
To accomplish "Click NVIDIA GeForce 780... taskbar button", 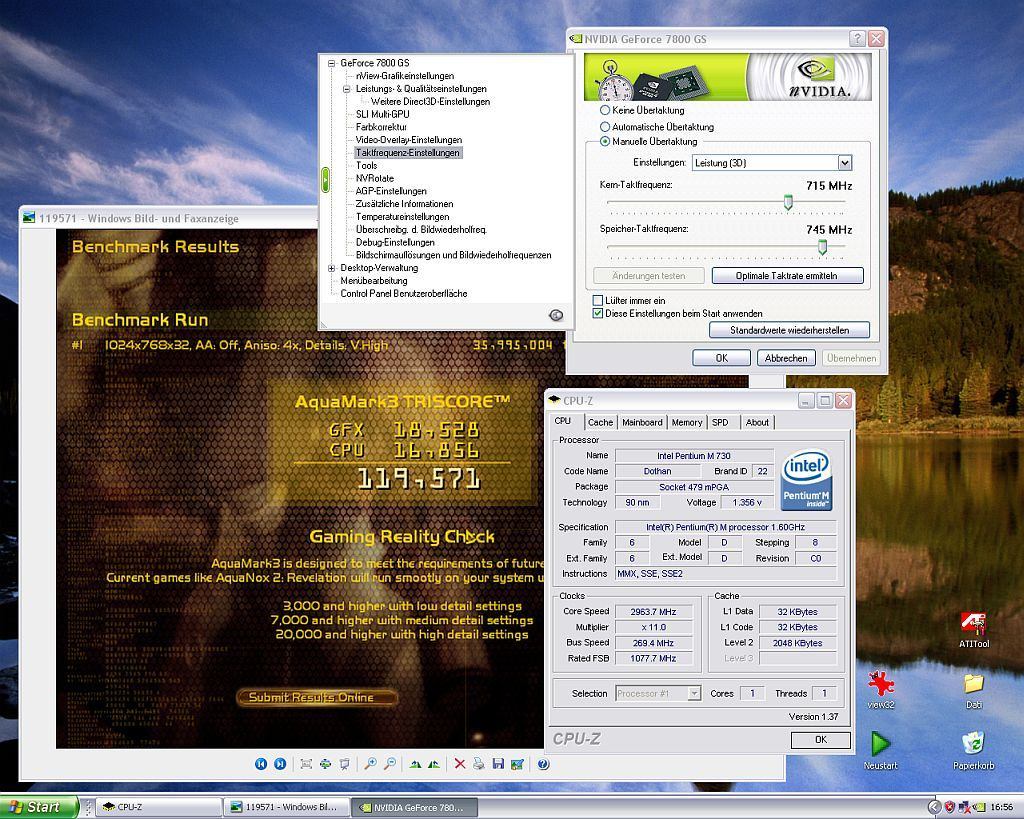I will pos(414,807).
